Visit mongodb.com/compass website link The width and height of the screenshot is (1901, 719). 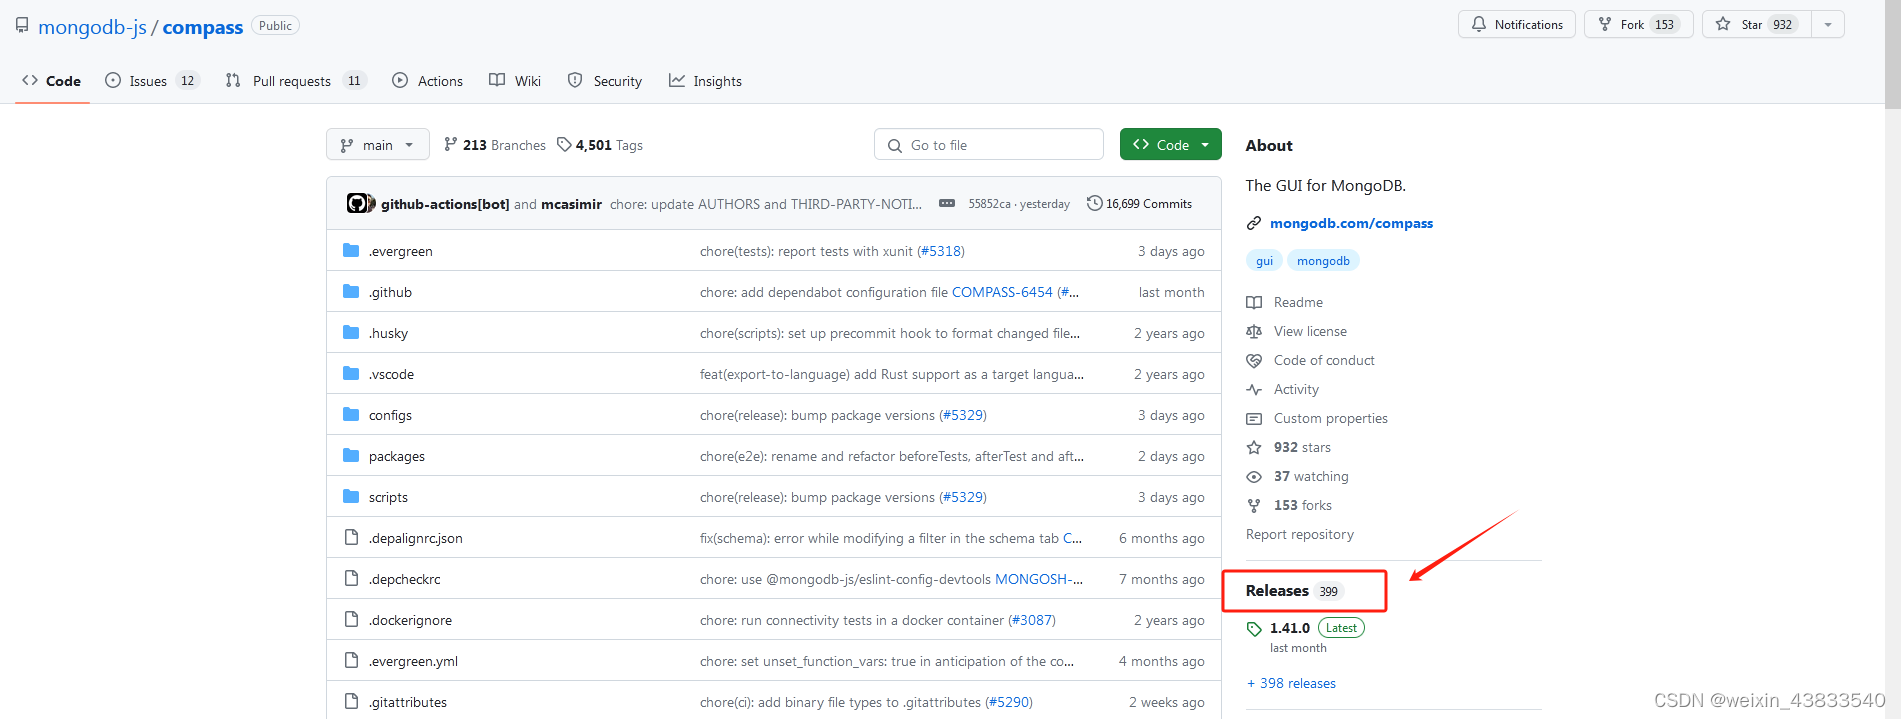click(1351, 223)
